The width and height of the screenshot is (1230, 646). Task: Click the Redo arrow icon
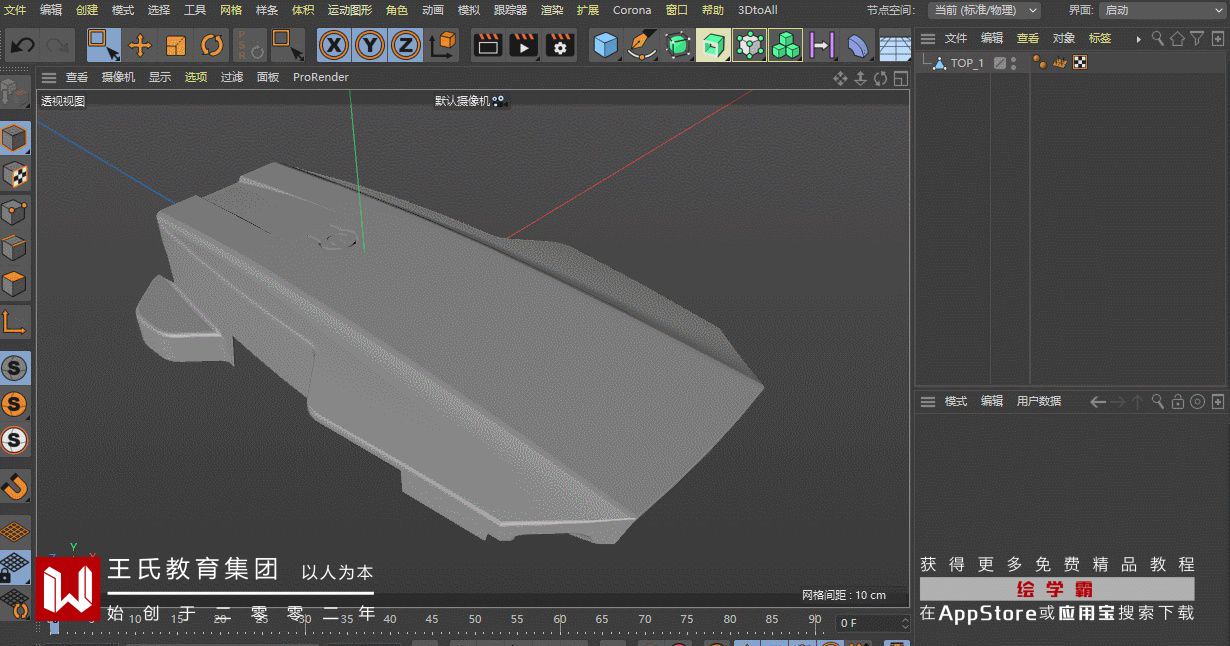57,45
